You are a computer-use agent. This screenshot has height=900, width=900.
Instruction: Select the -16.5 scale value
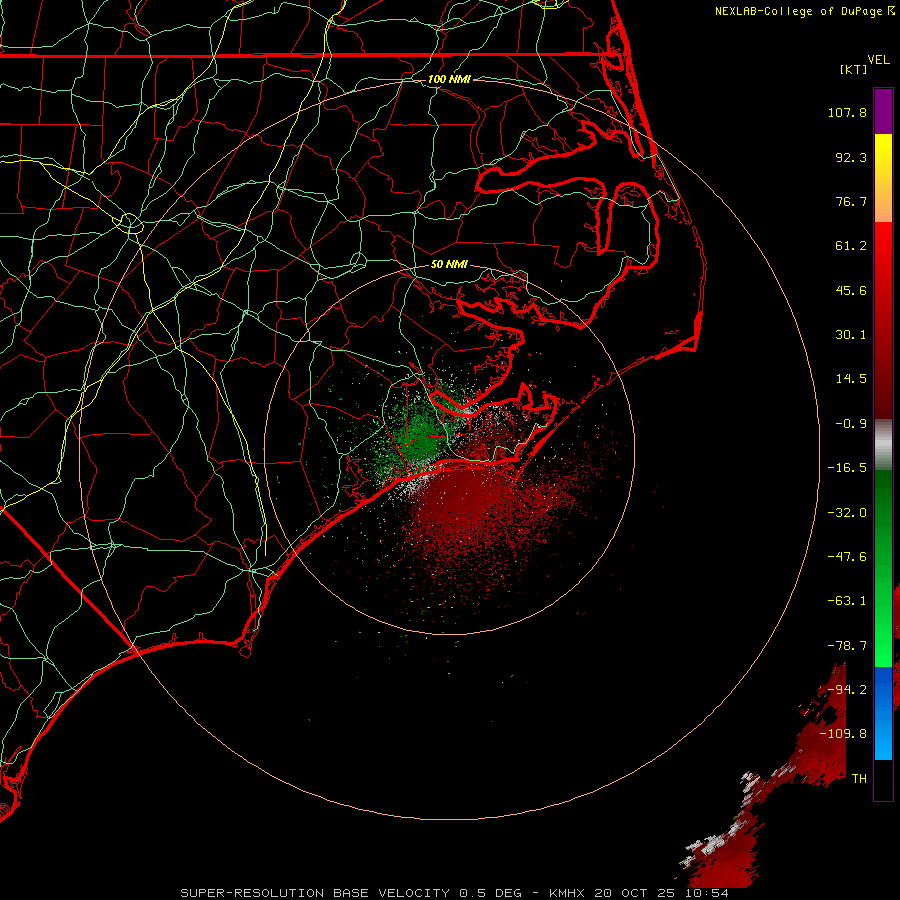847,468
